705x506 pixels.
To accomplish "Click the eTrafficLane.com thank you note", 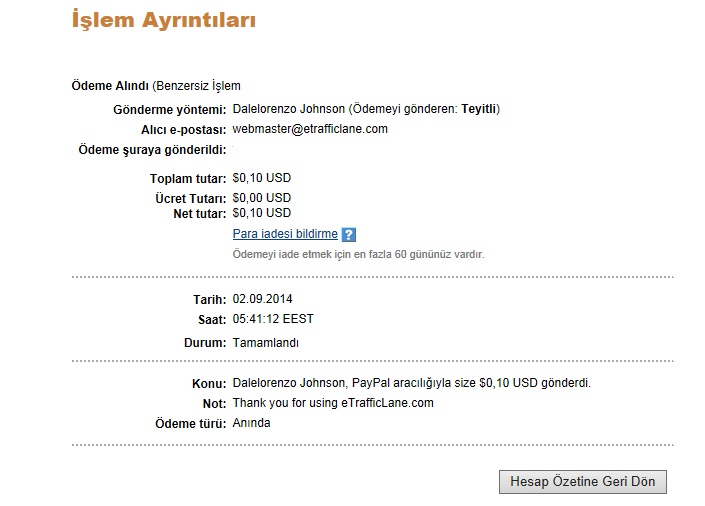I will [333, 403].
